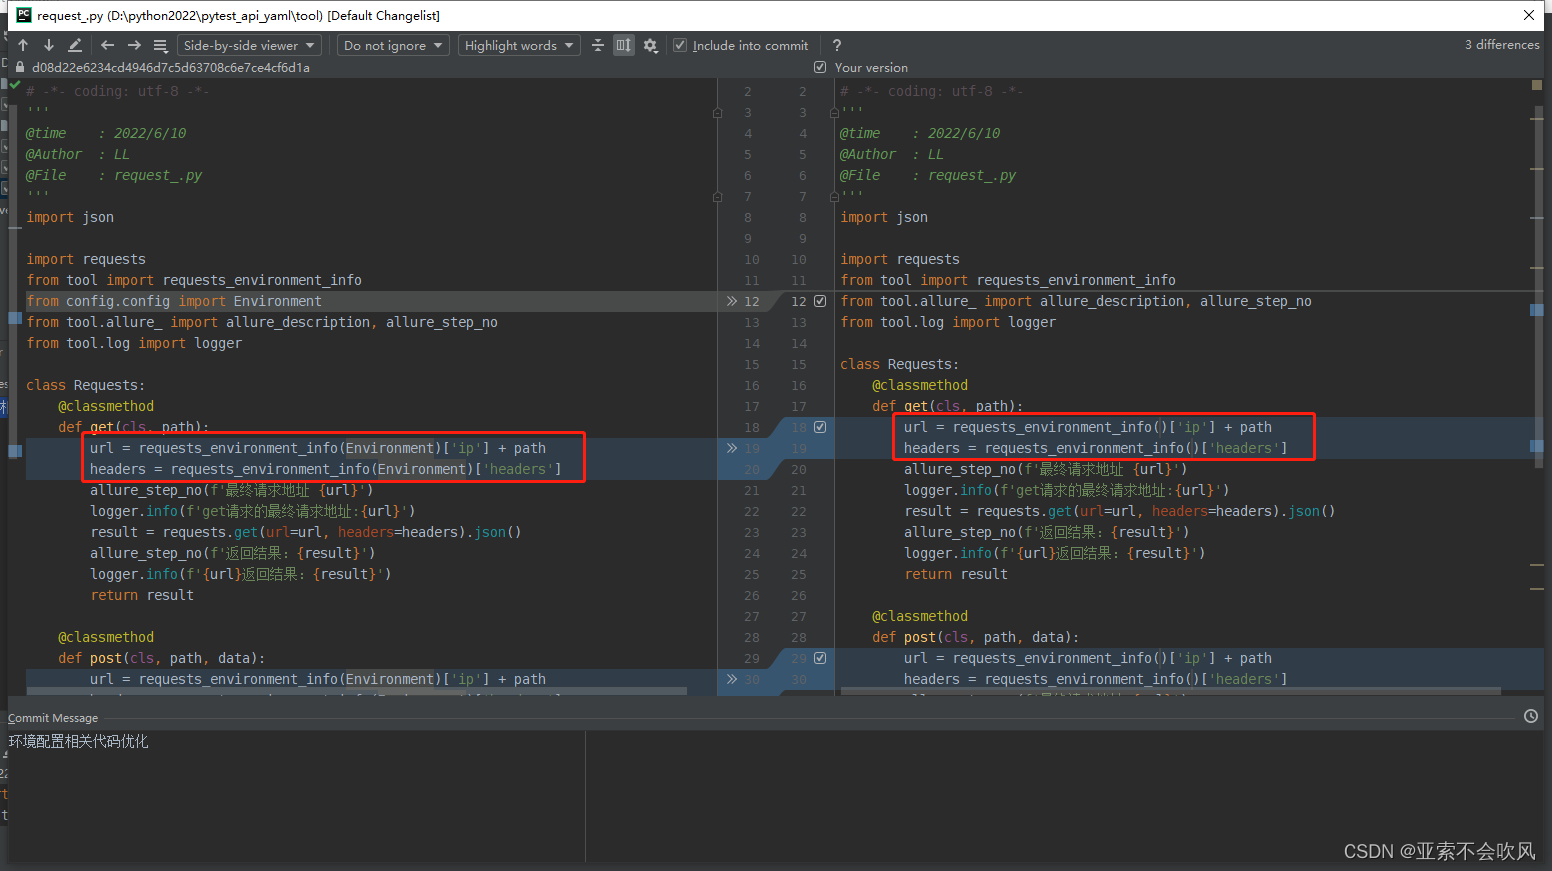Click the lock icon beside the revision hash
The image size is (1552, 871).
[x=19, y=67]
